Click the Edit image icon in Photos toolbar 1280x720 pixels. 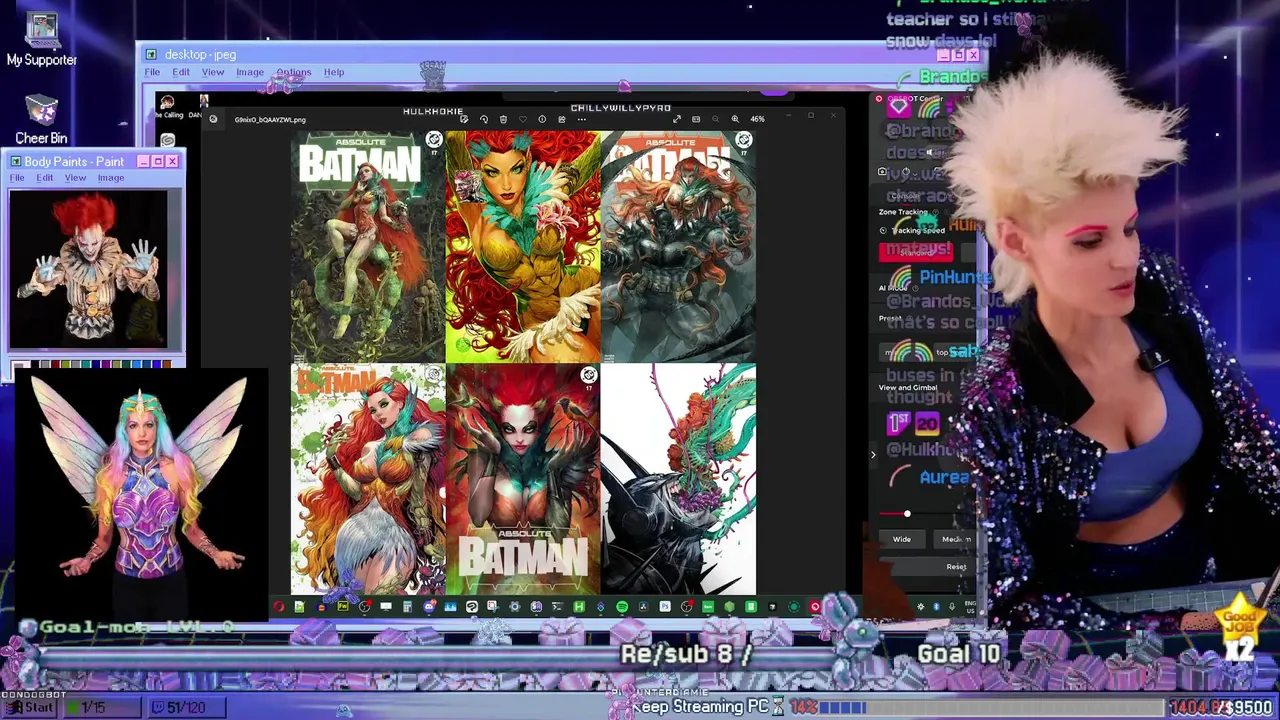[464, 119]
